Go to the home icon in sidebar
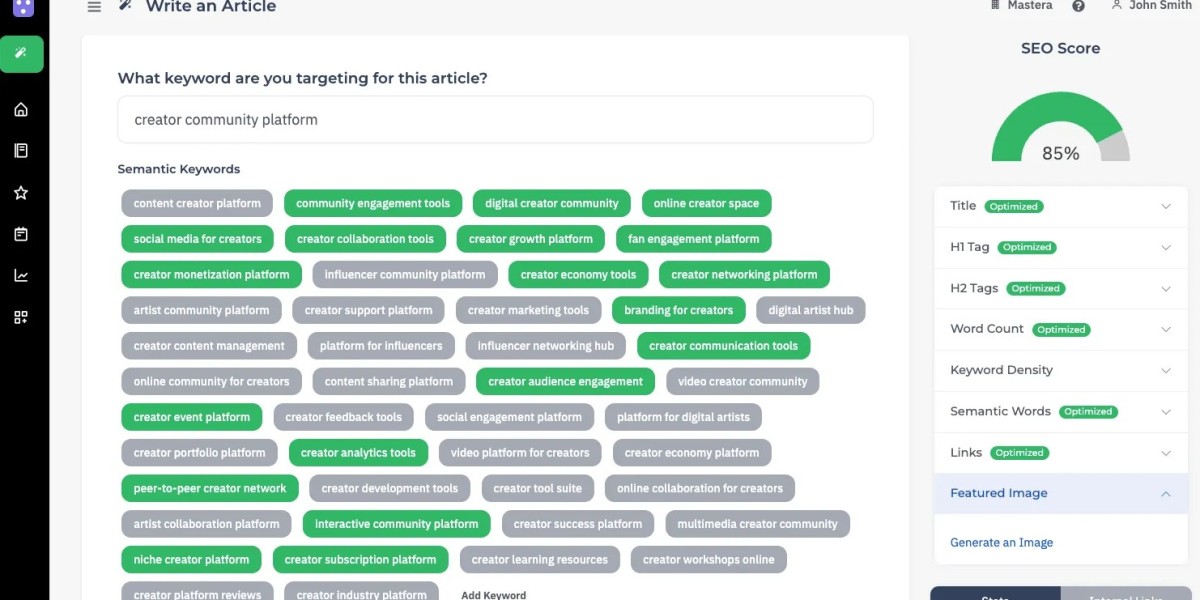 point(21,110)
